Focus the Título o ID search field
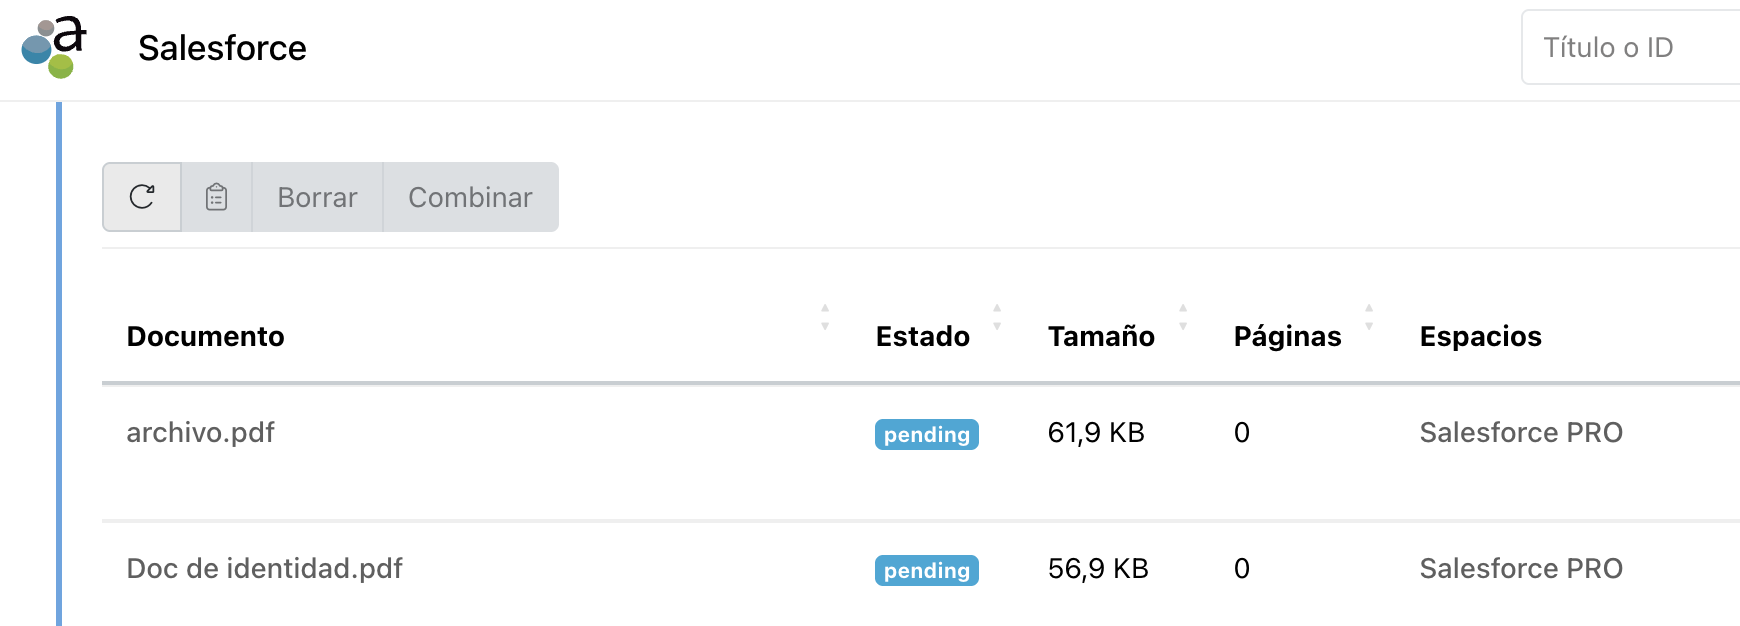The image size is (1740, 626). click(x=1630, y=47)
